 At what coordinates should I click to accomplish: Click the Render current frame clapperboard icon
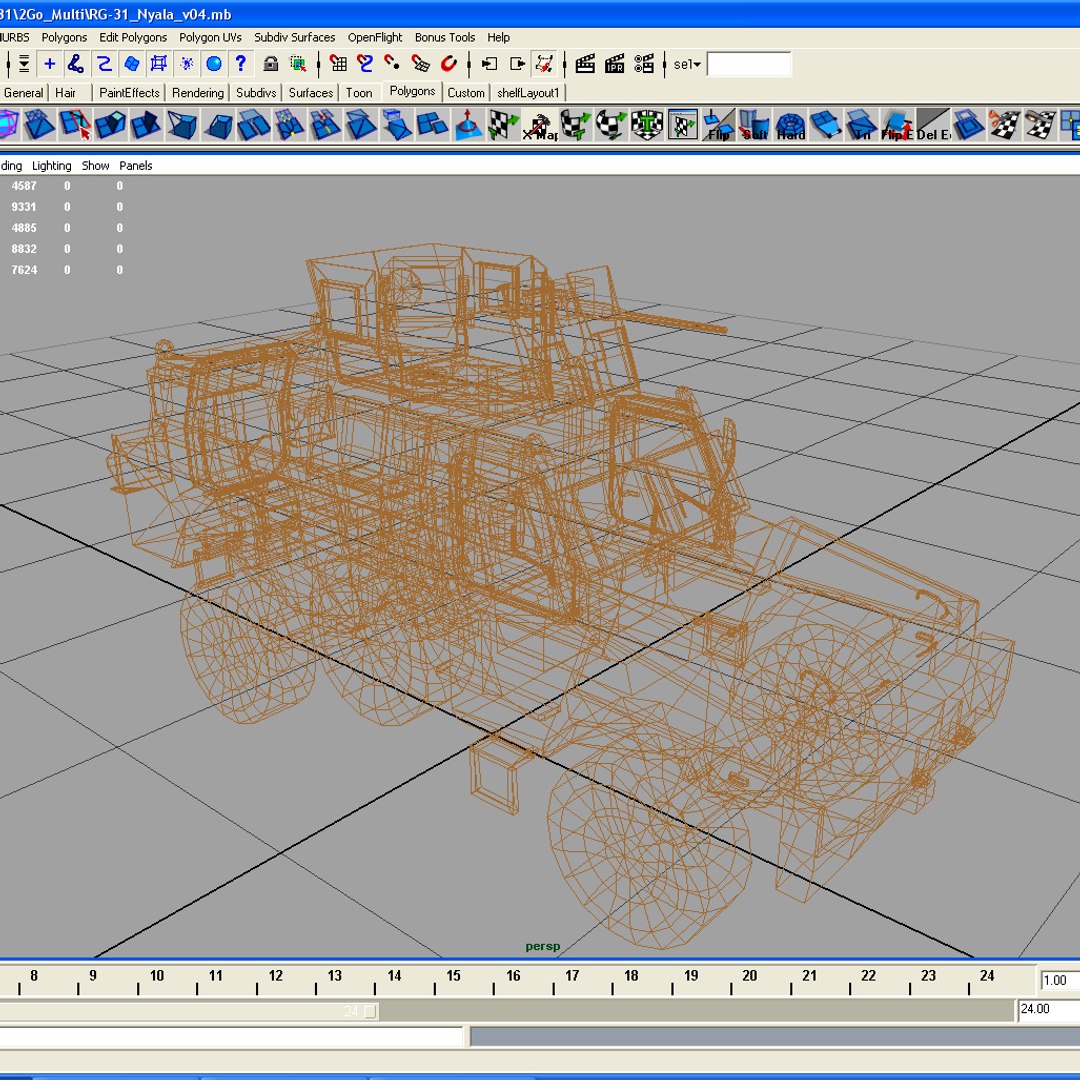(x=585, y=64)
